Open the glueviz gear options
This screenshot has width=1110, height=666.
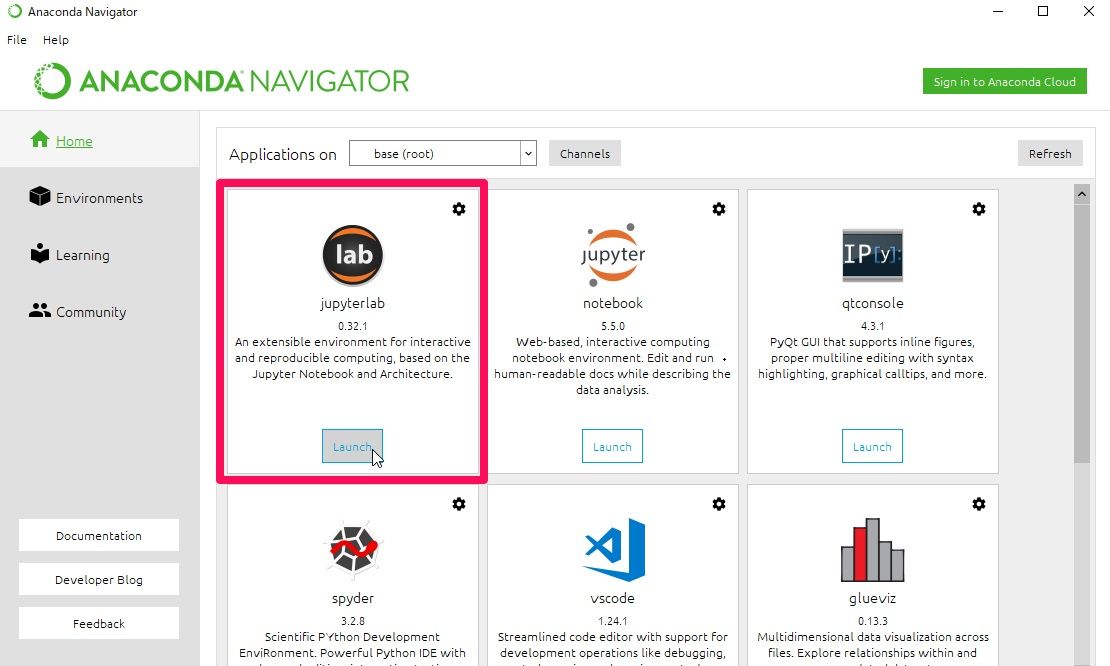tap(978, 504)
